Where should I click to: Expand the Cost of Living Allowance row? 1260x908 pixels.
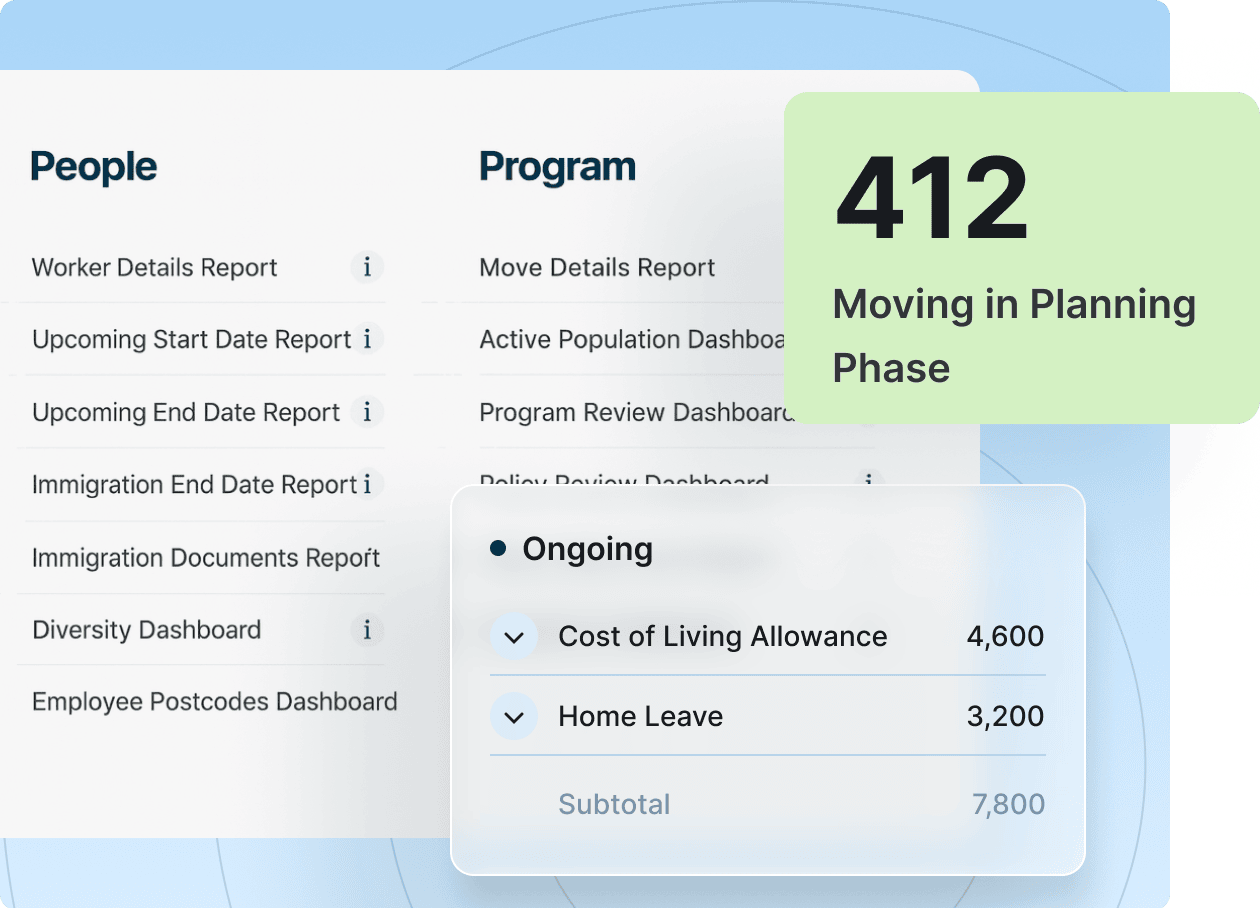(x=514, y=637)
